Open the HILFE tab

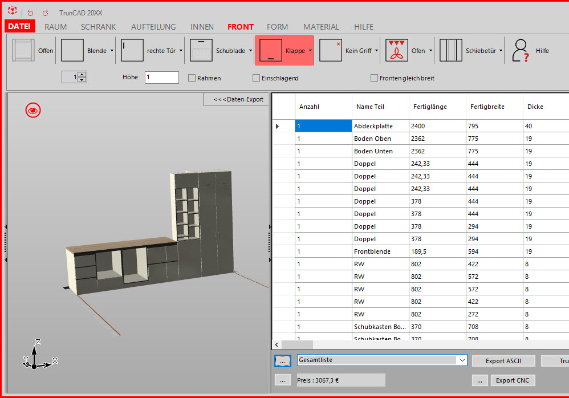364,27
